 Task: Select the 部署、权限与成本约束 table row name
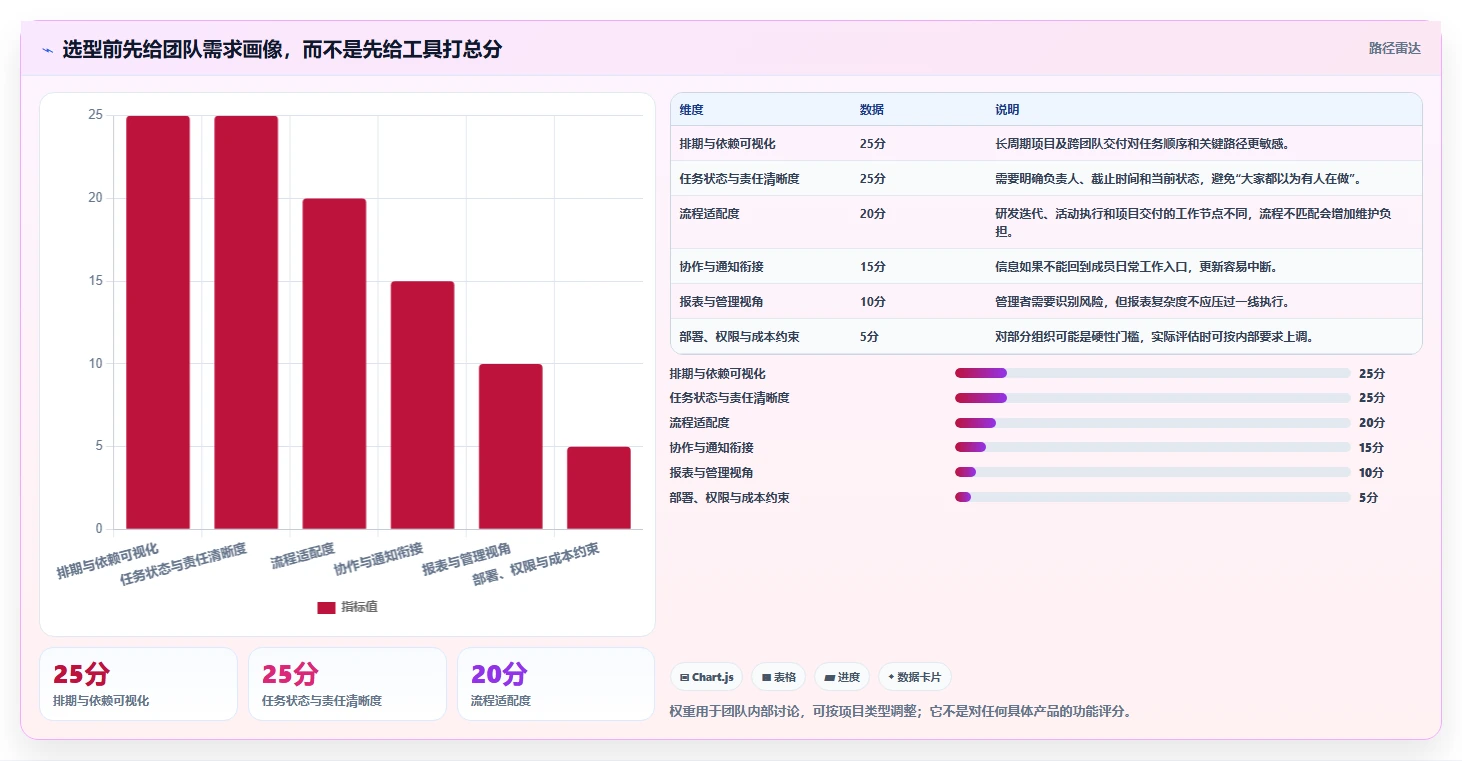pyautogui.click(x=739, y=337)
